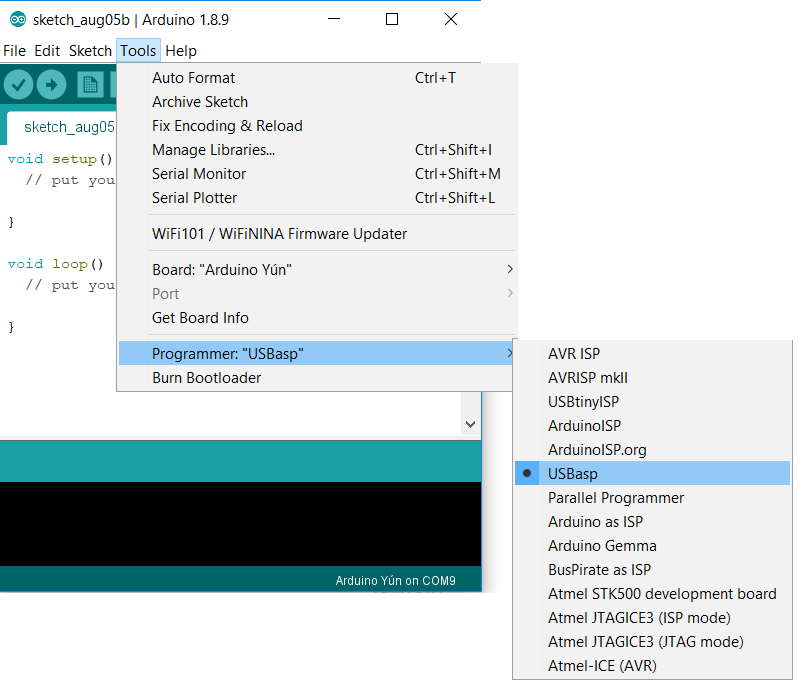The width and height of the screenshot is (802, 684).
Task: Select Arduino as ISP programmer
Action: click(653, 522)
